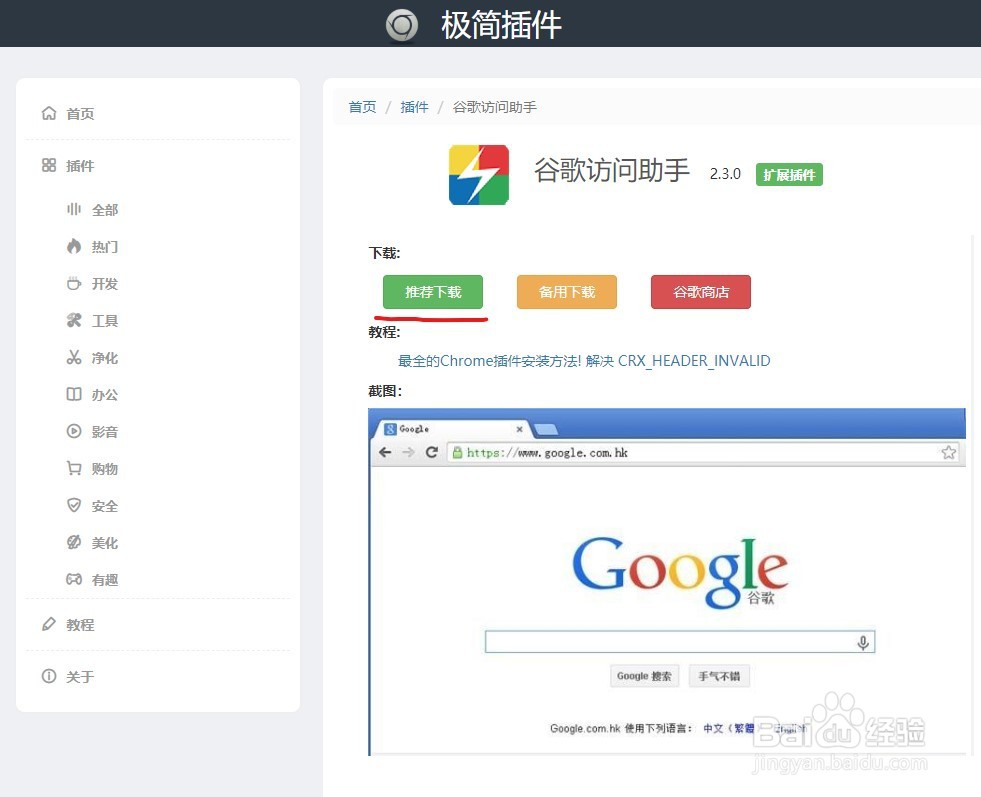Click the orange 备用下载 button
This screenshot has height=797, width=981.
[x=567, y=292]
